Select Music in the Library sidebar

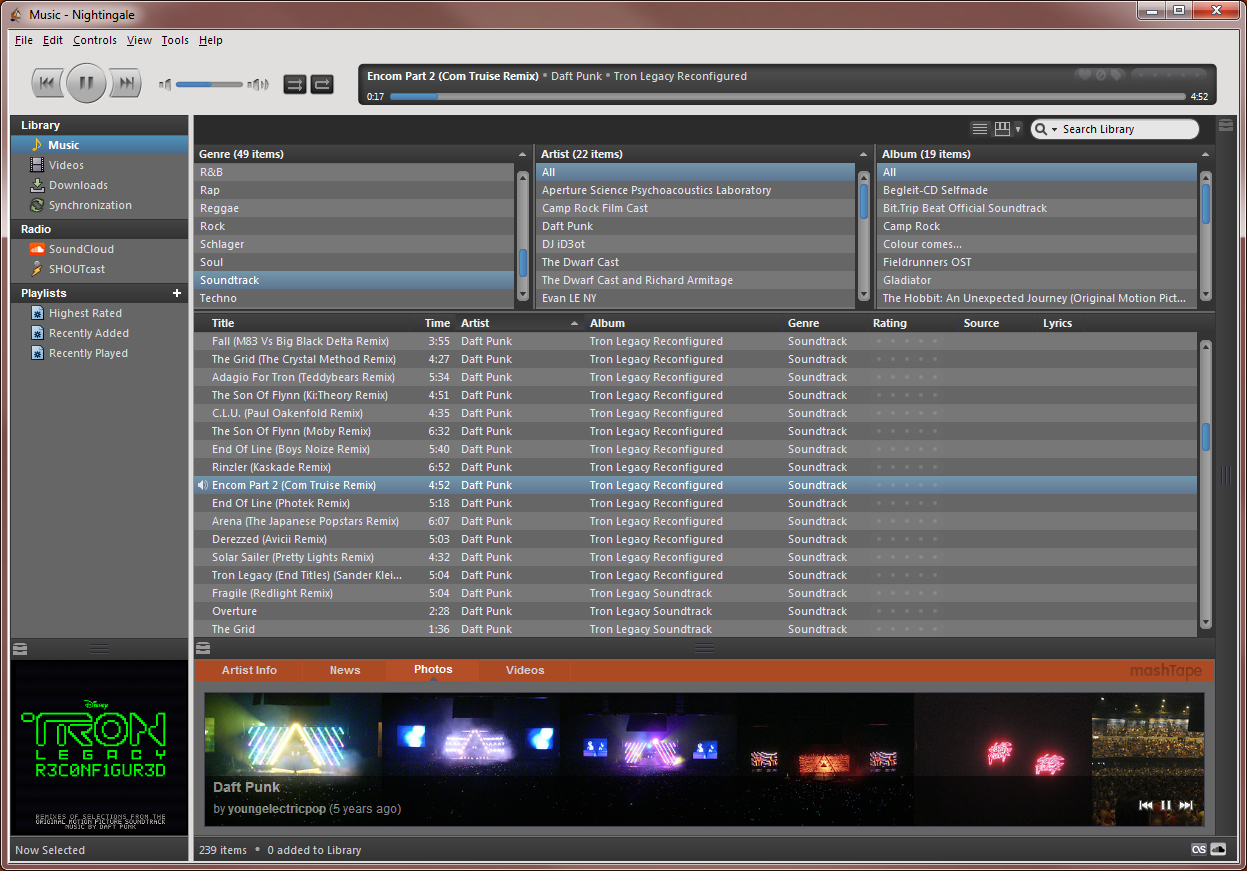pos(100,145)
